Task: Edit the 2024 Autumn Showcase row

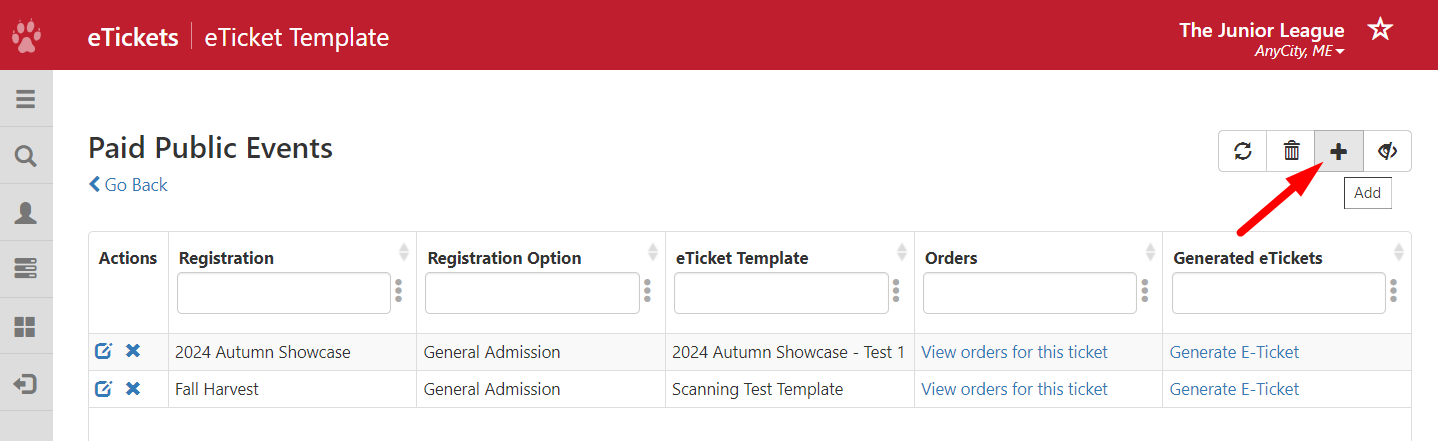Action: 103,351
